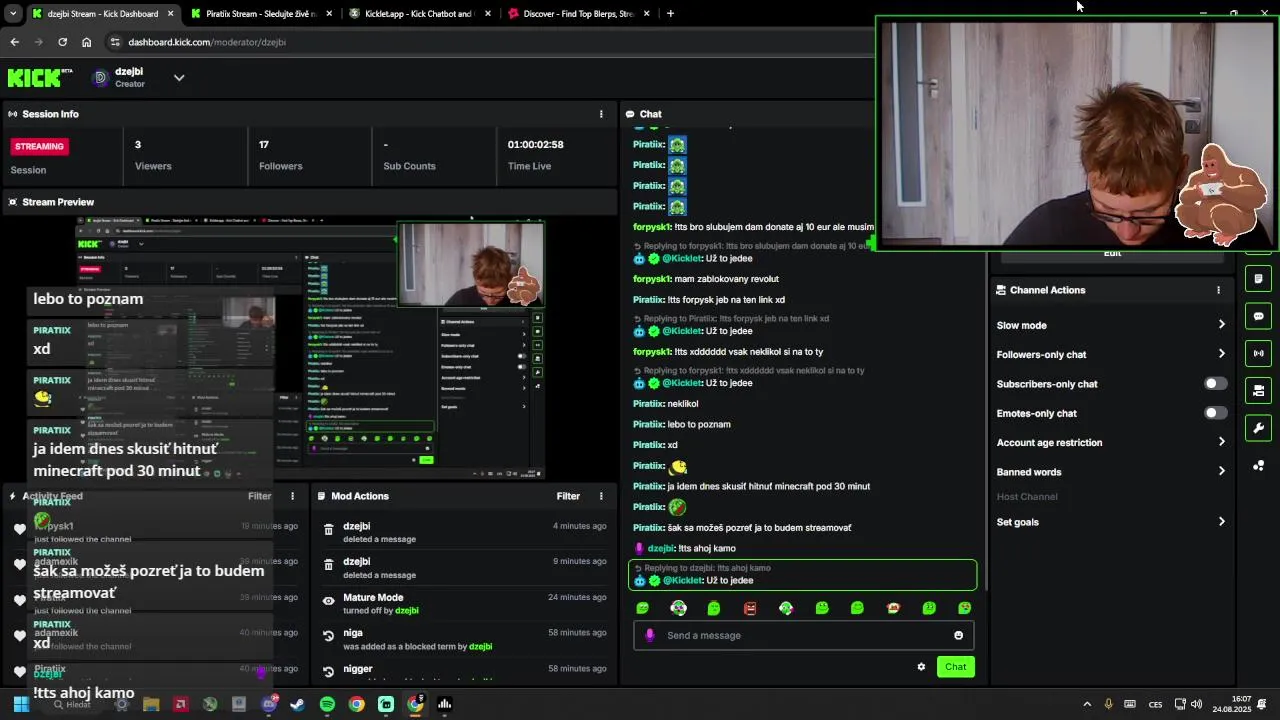Toggle Emotes-only chat switch

pos(1215,413)
